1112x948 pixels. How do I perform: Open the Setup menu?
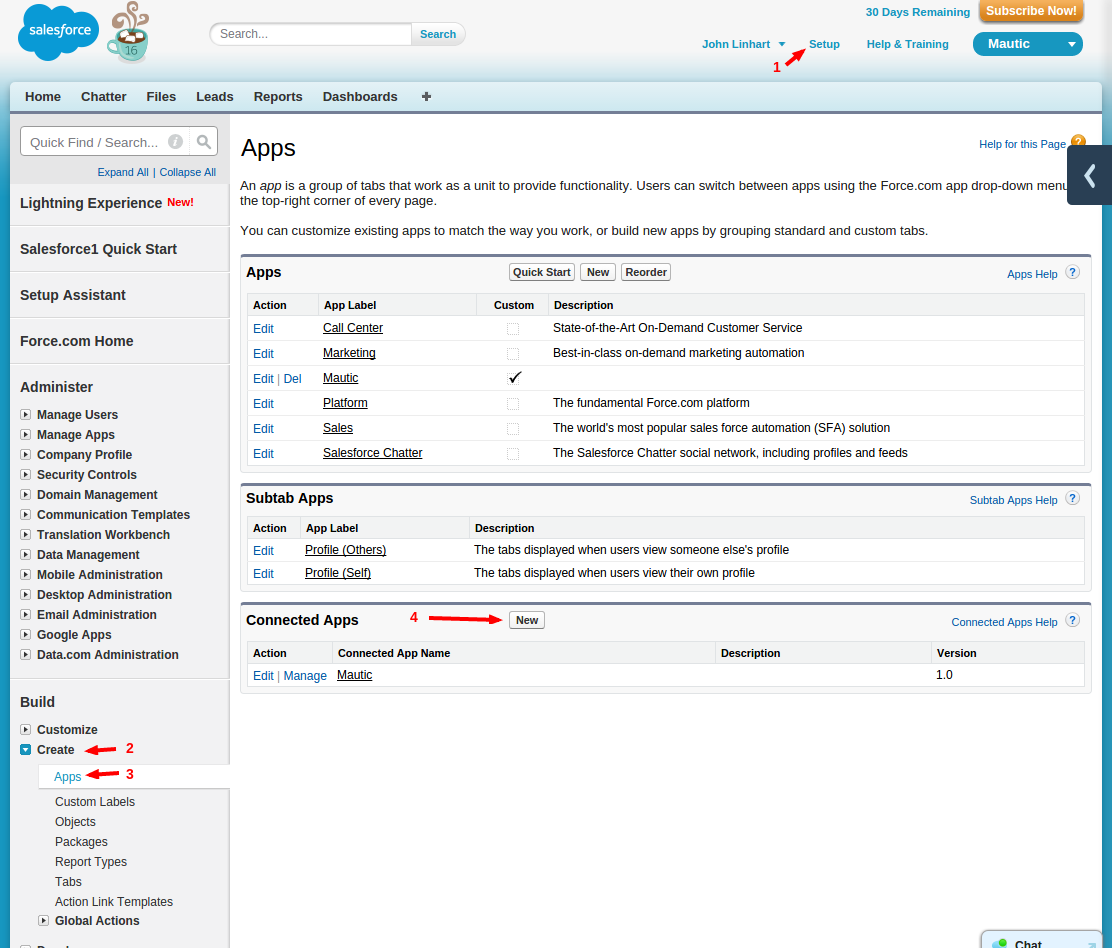[824, 44]
